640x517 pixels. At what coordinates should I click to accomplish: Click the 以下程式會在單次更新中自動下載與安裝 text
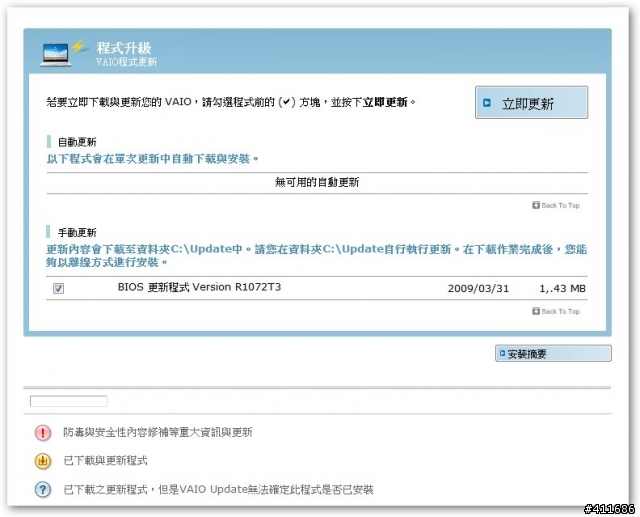(153, 159)
